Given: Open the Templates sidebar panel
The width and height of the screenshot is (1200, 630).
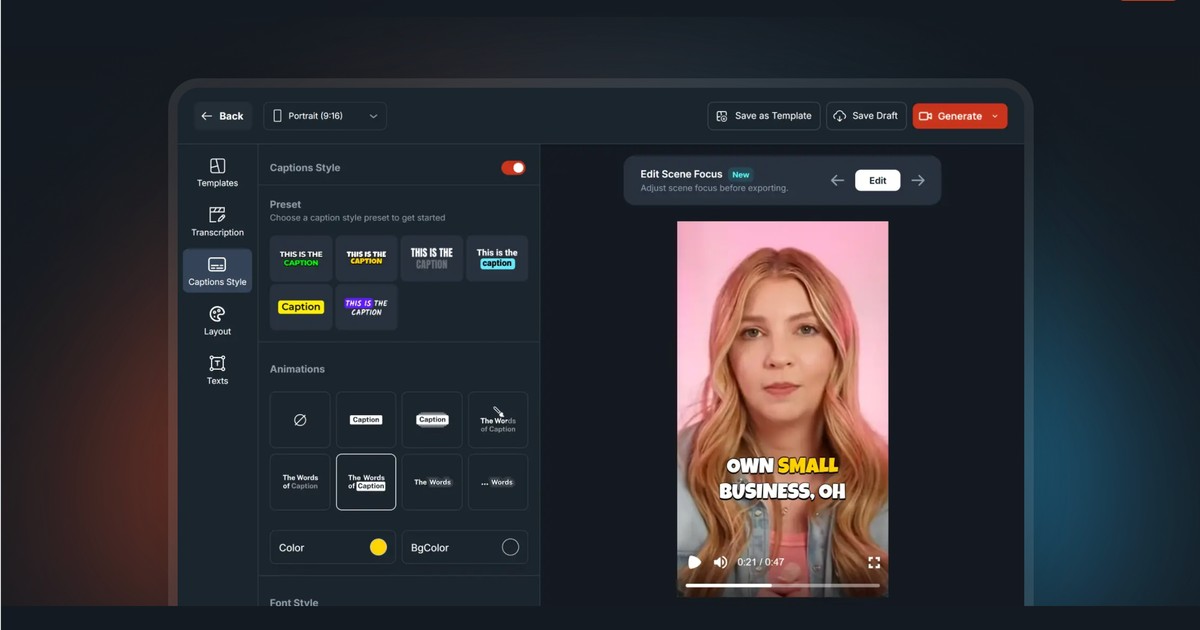Looking at the screenshot, I should (217, 172).
